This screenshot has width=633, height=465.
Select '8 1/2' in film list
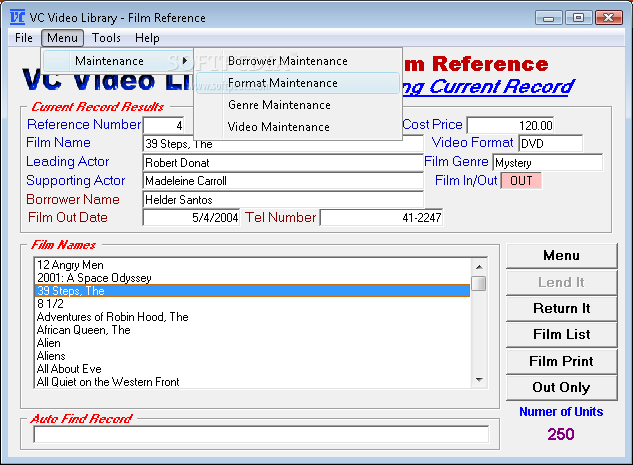(252, 304)
